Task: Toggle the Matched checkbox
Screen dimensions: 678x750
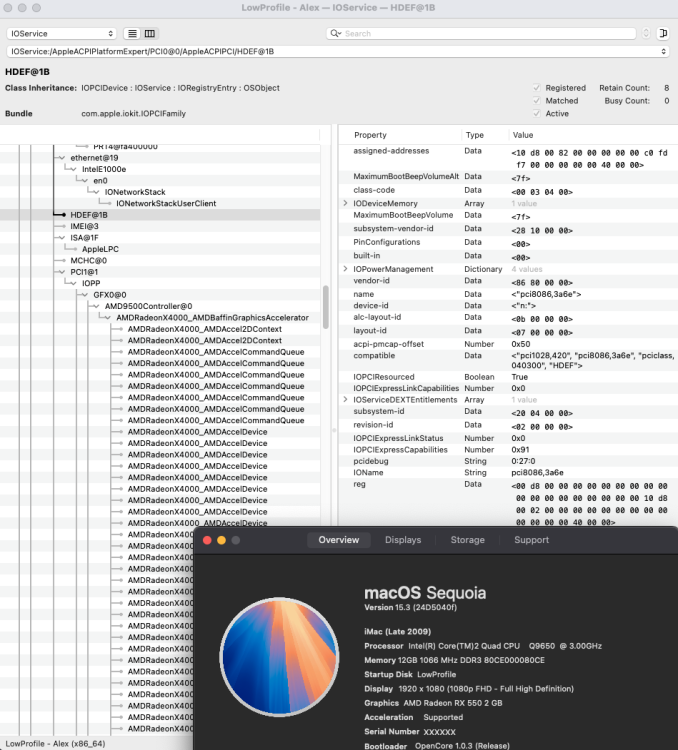Action: point(536,100)
